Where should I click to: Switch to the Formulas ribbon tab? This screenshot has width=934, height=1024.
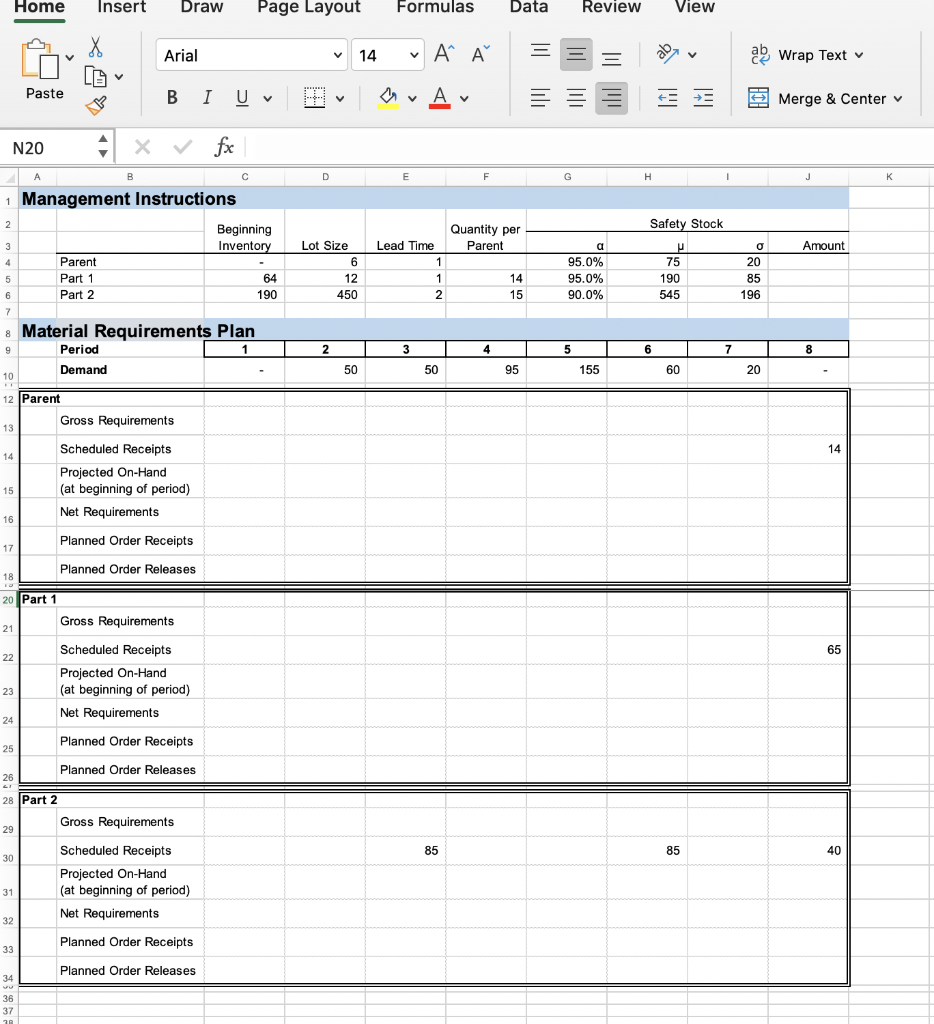click(435, 8)
